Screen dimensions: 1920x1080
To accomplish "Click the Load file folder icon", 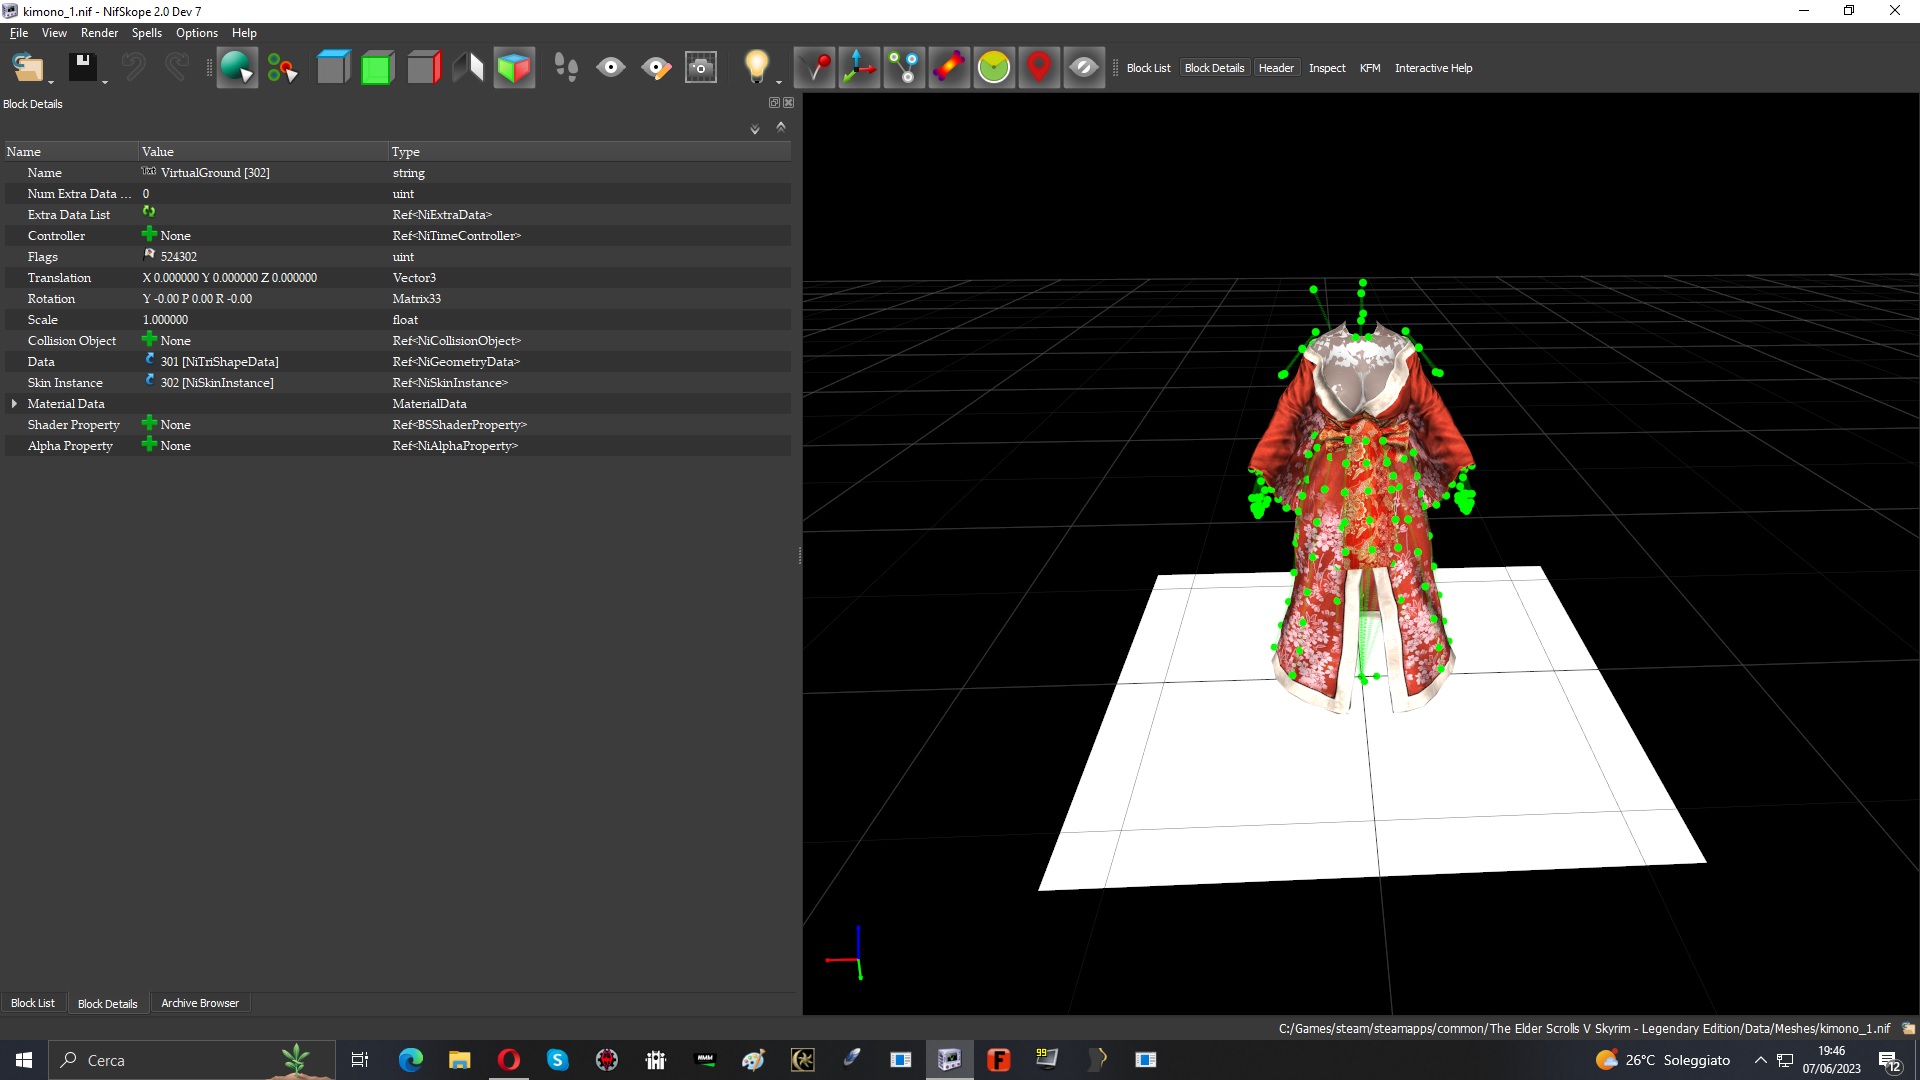I will [x=27, y=68].
